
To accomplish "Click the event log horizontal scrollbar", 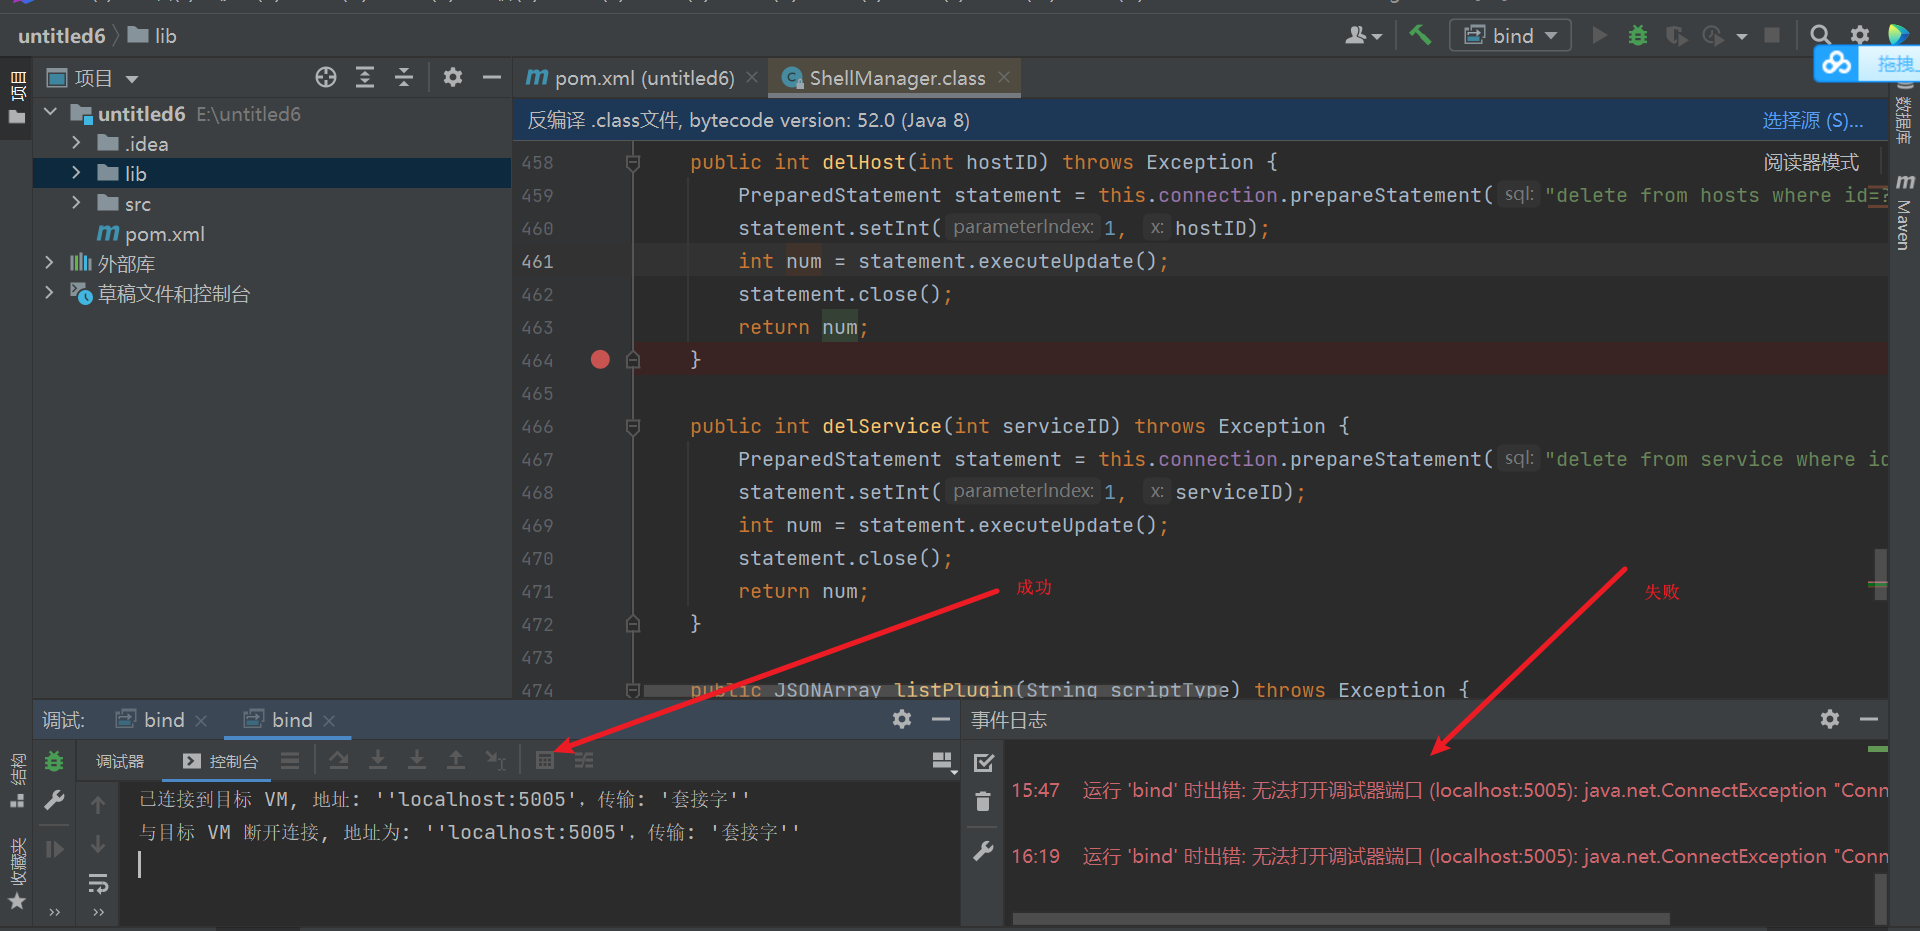I will click(1341, 918).
